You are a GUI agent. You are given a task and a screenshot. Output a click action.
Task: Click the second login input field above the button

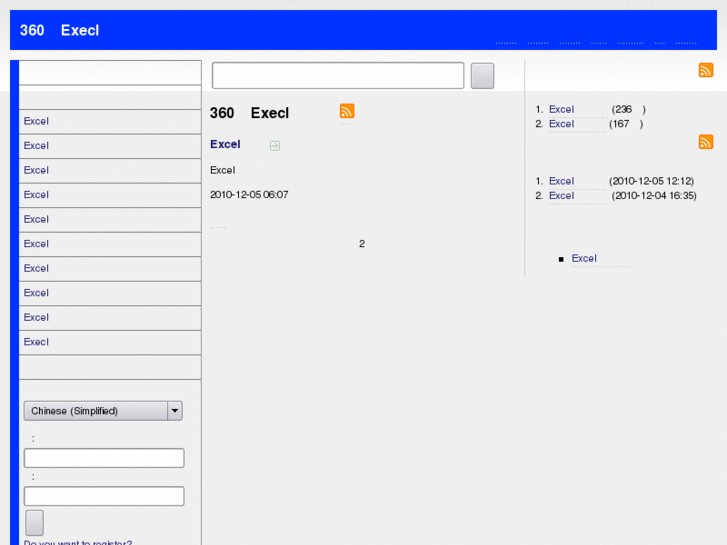104,496
